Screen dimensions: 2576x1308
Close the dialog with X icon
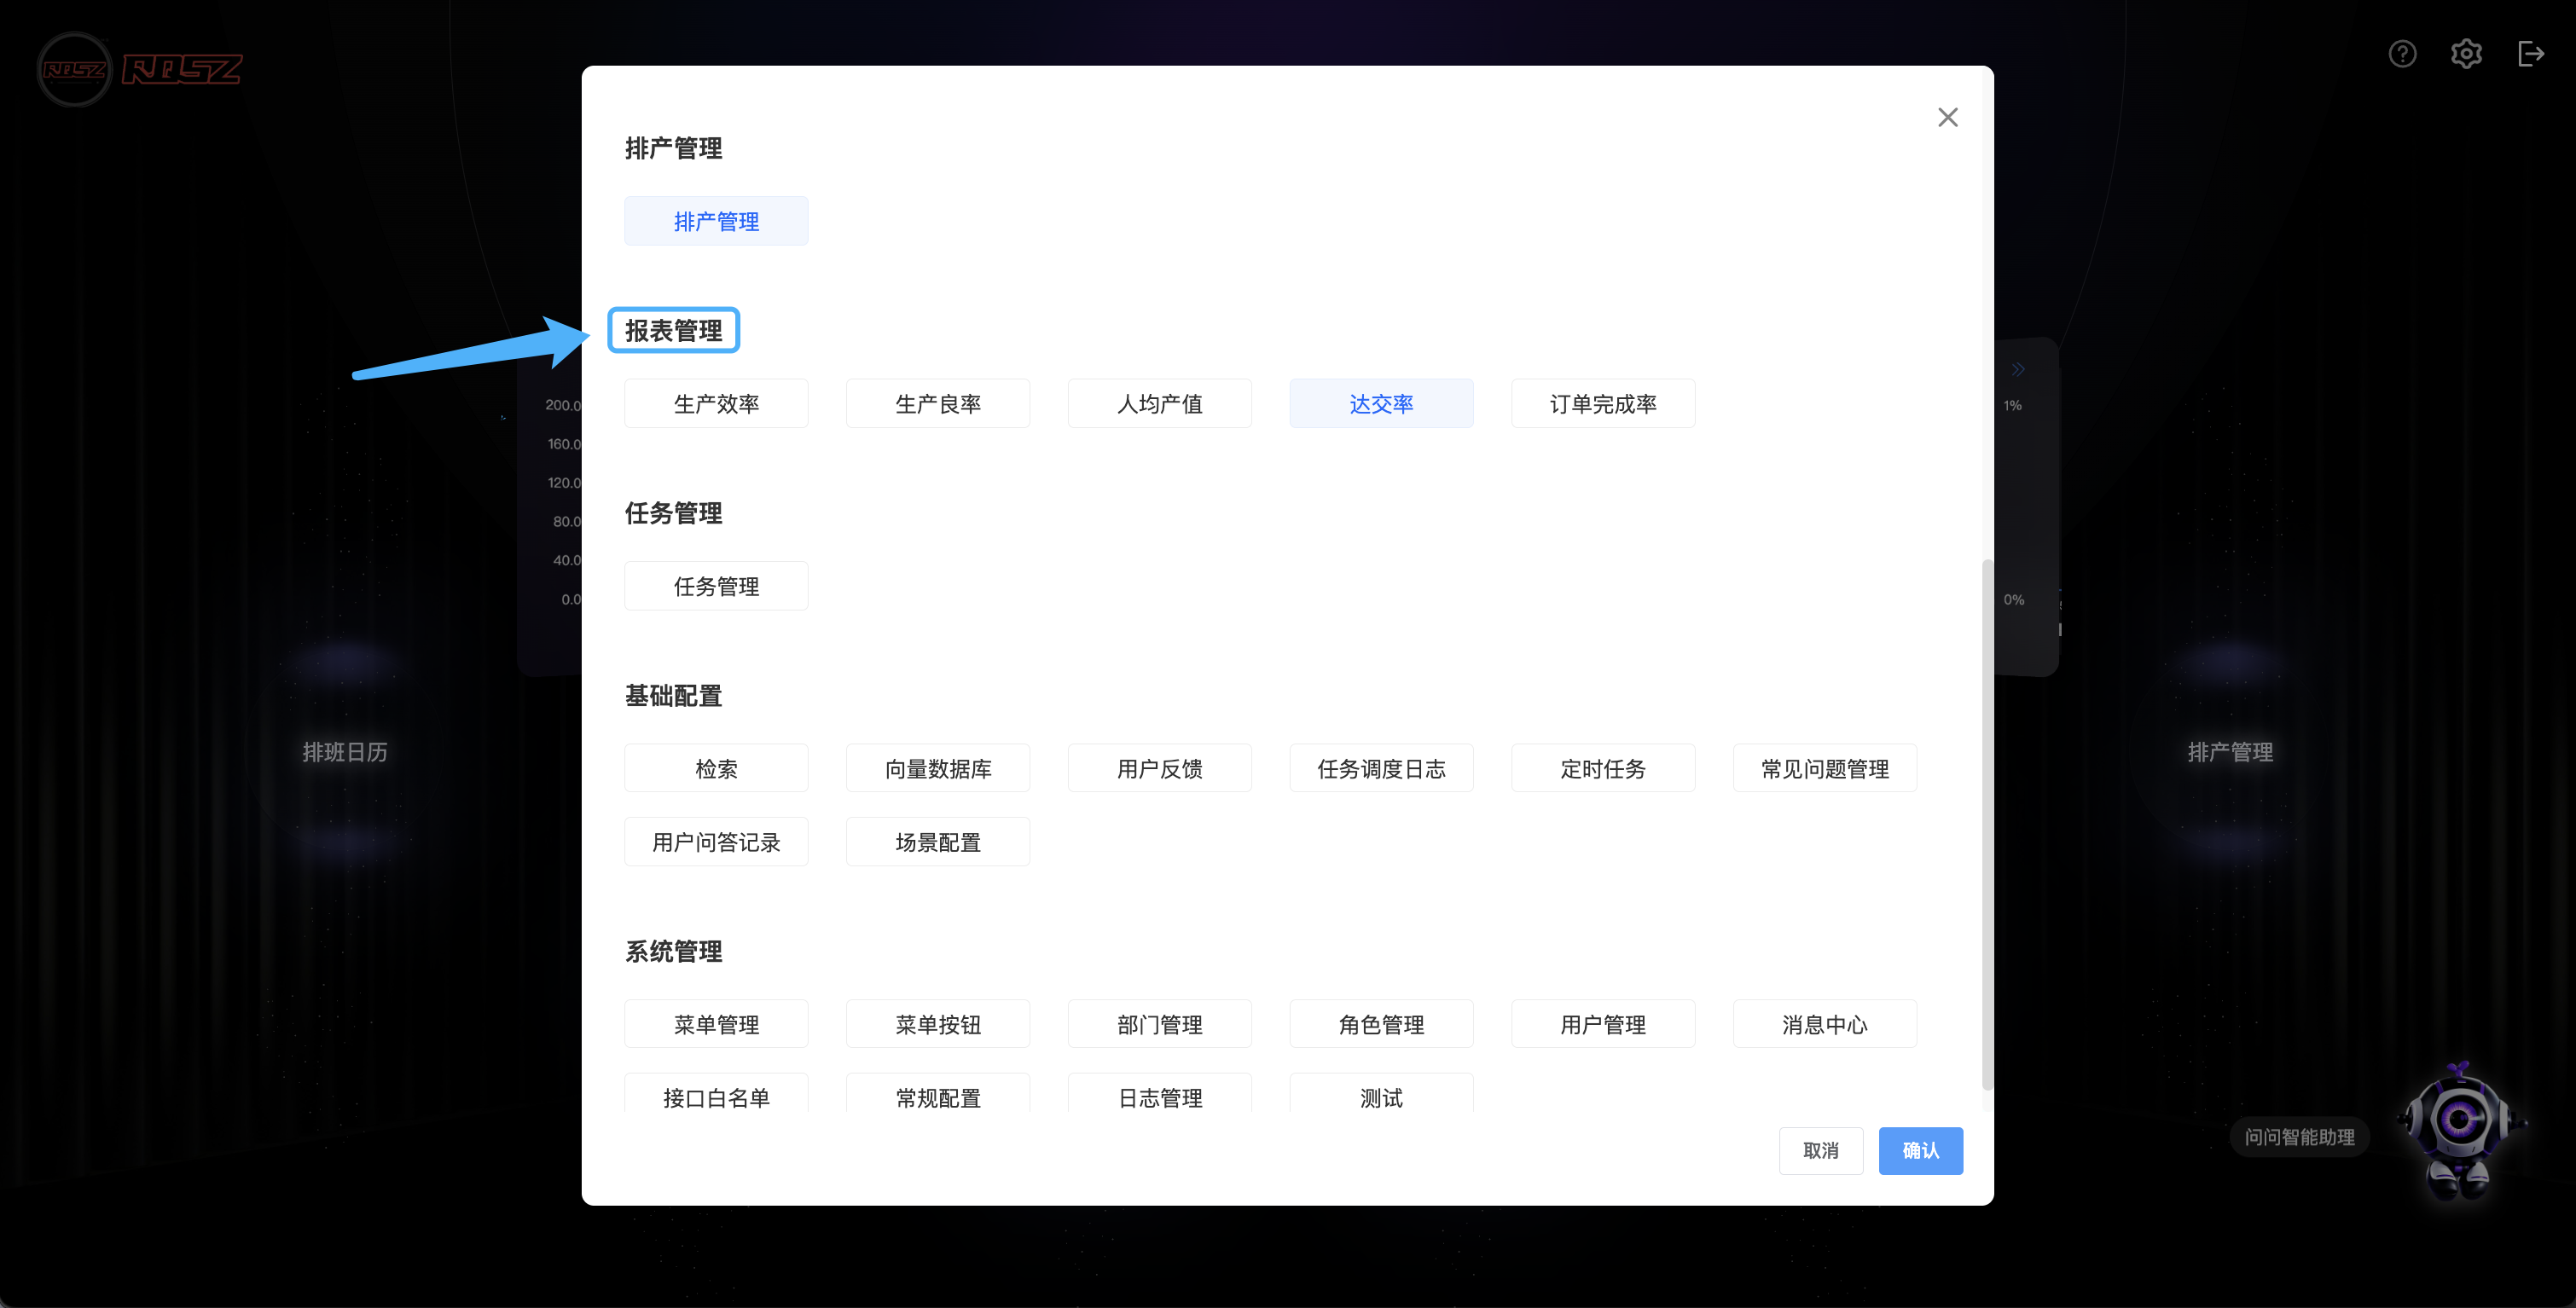pyautogui.click(x=1947, y=118)
